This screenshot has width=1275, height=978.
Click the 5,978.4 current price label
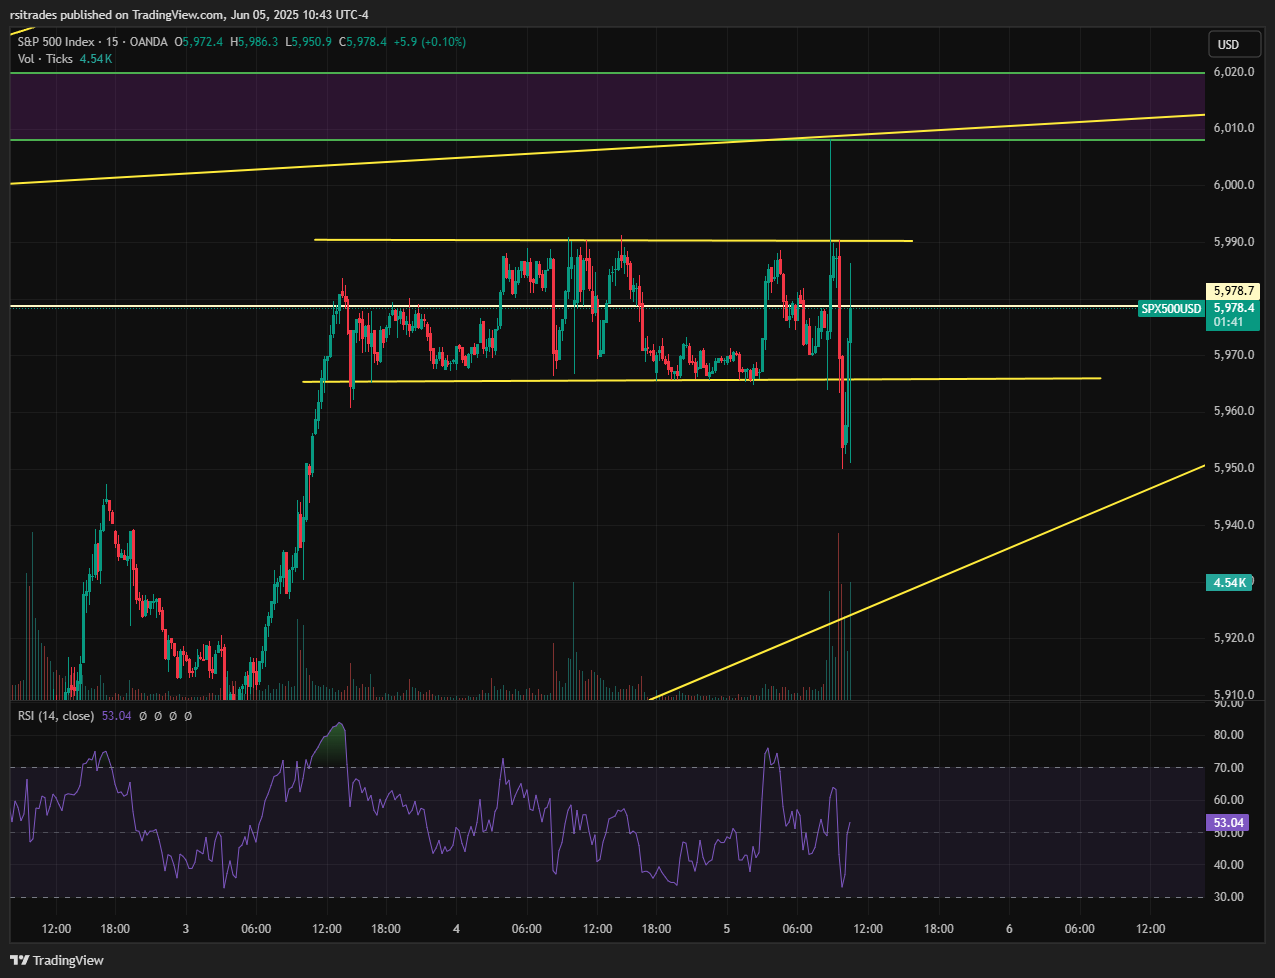pos(1233,309)
